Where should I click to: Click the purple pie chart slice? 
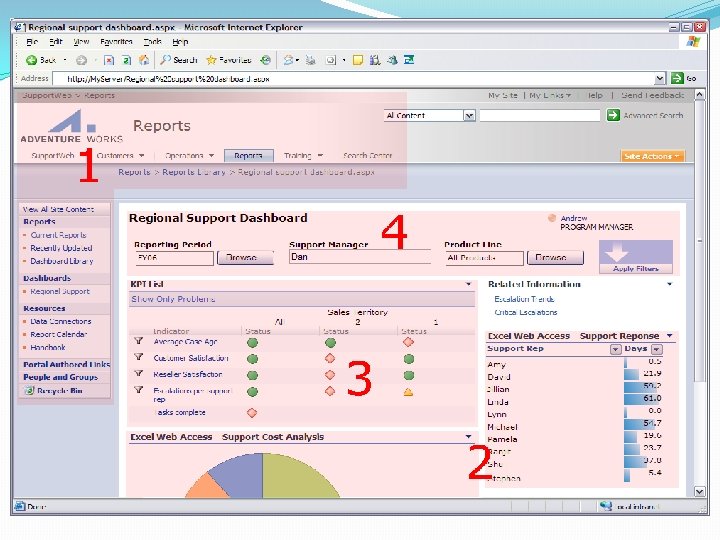(x=242, y=475)
